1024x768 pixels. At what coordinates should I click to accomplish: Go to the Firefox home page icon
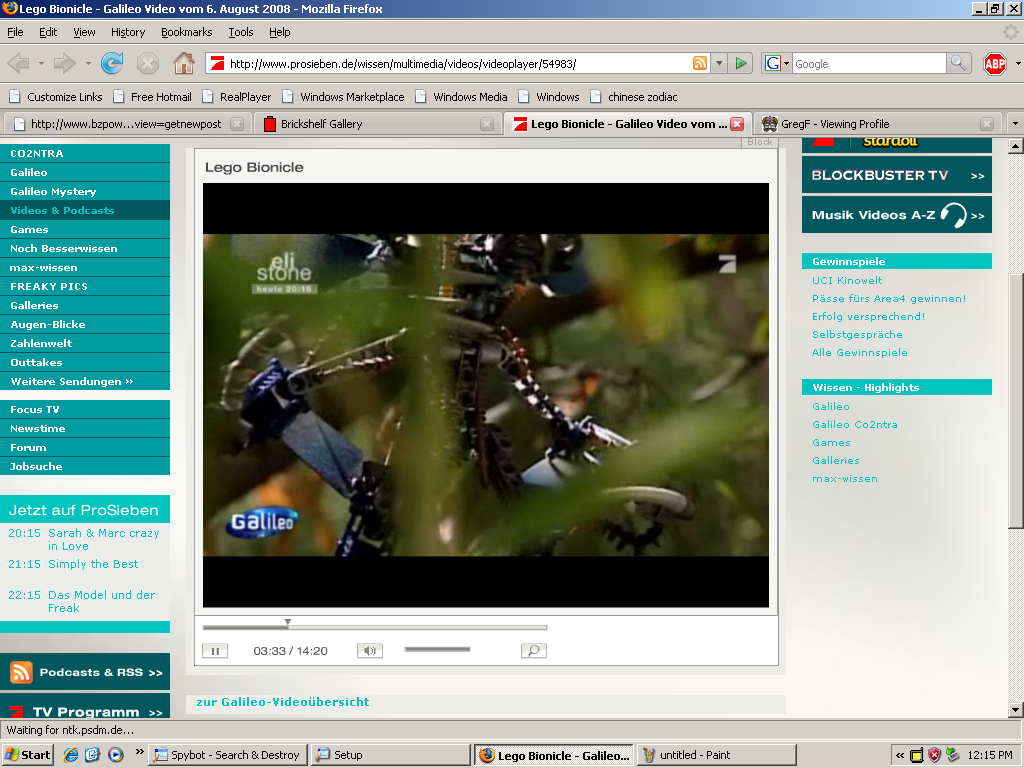(x=184, y=63)
